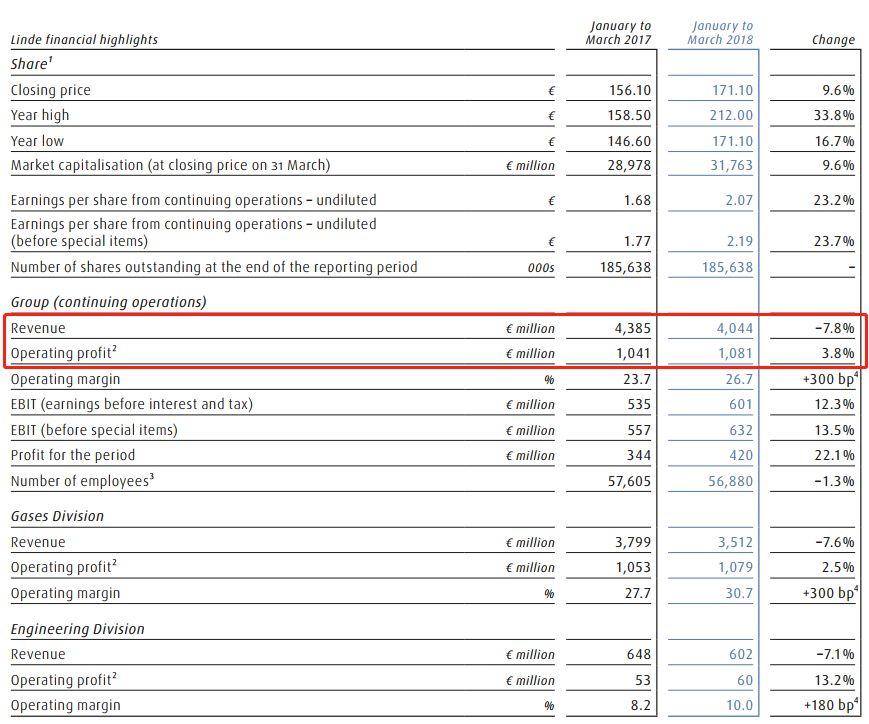Viewport: 869px width, 724px height.
Task: Click the Engineering Division revenue value 648
Action: pyautogui.click(x=639, y=655)
